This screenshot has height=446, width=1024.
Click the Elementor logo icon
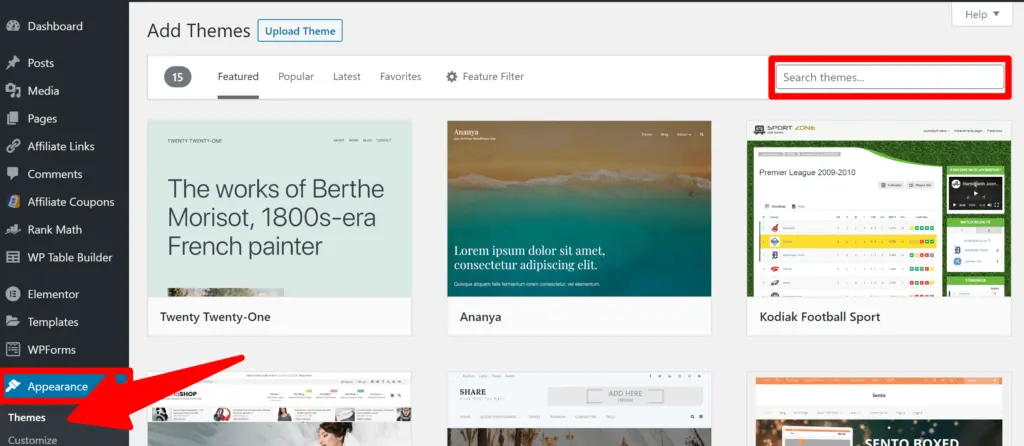(12, 294)
